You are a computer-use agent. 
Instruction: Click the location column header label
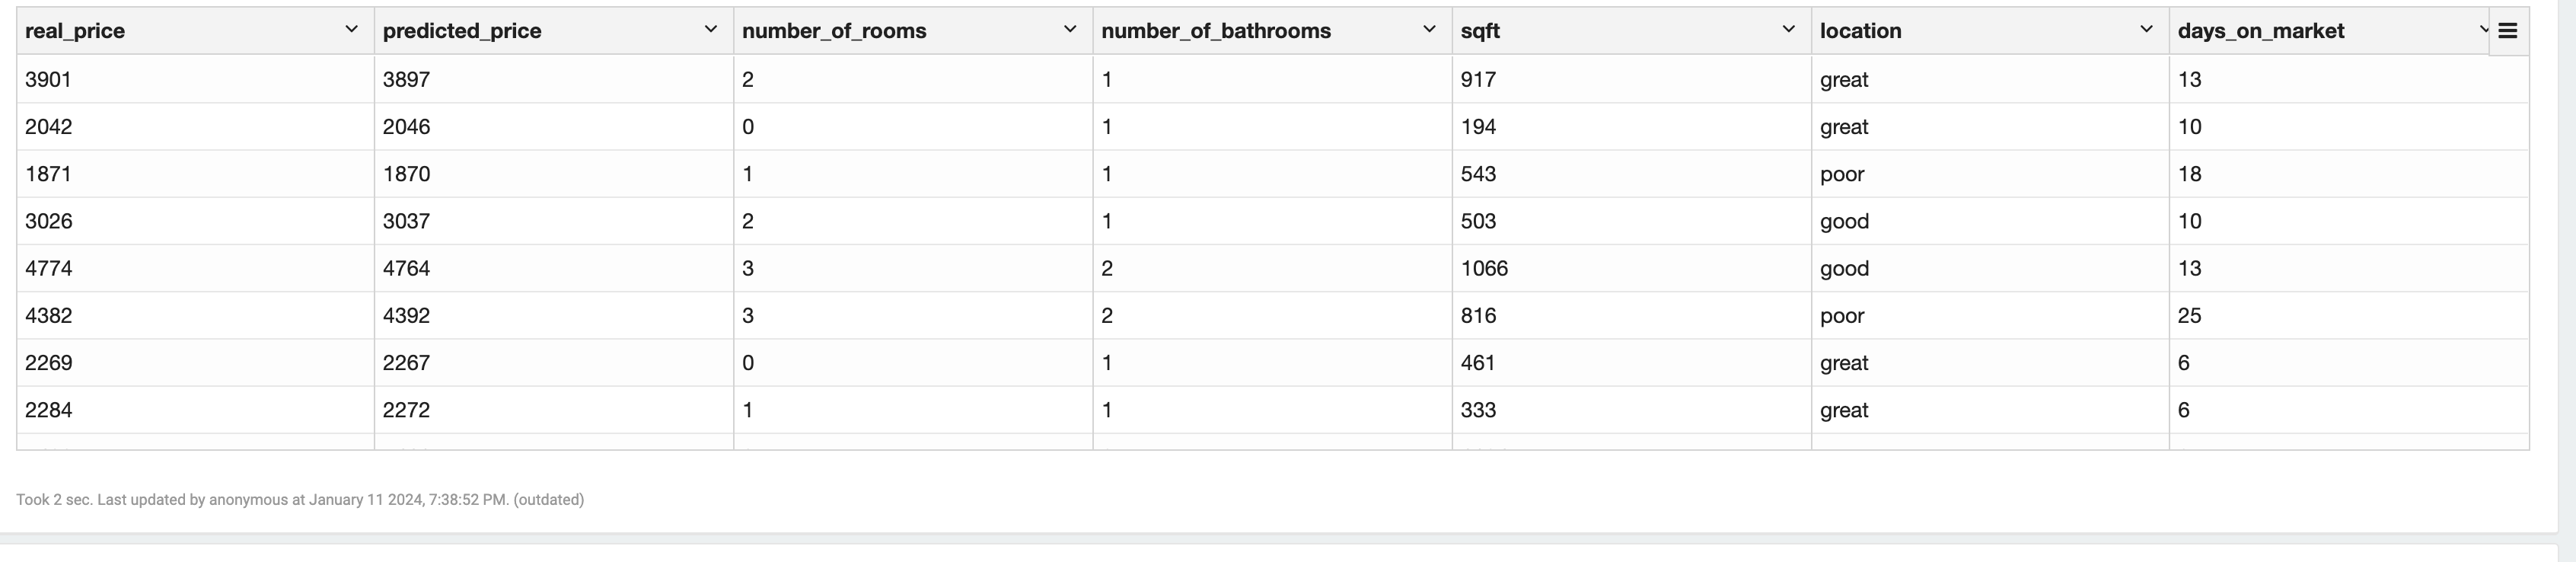point(1860,31)
